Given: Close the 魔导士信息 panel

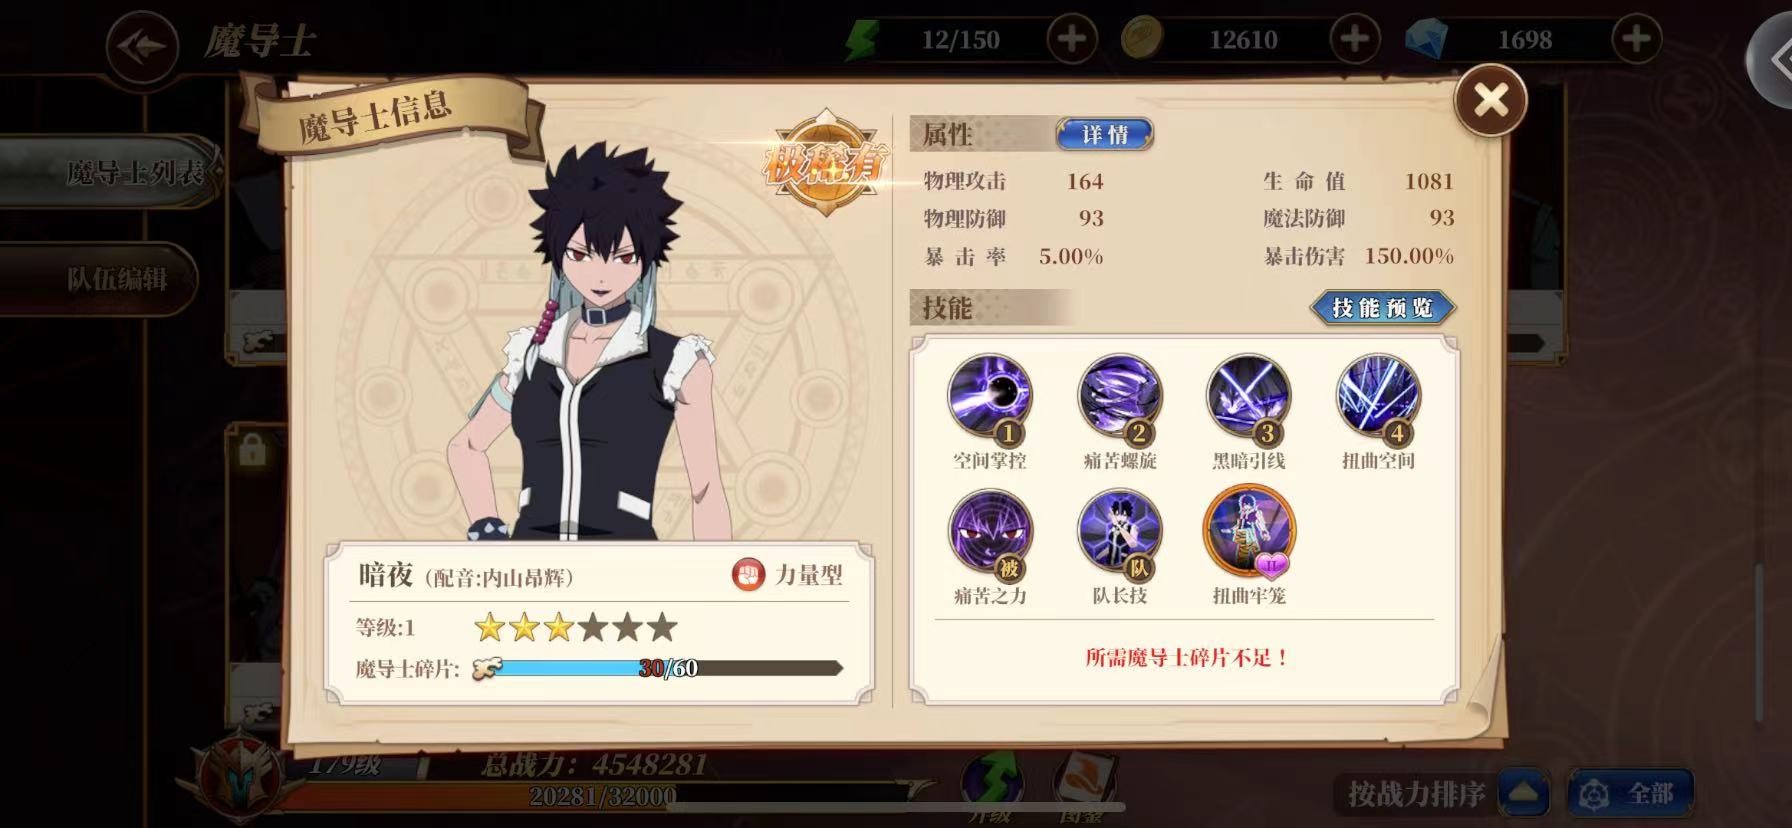Looking at the screenshot, I should pyautogui.click(x=1491, y=100).
